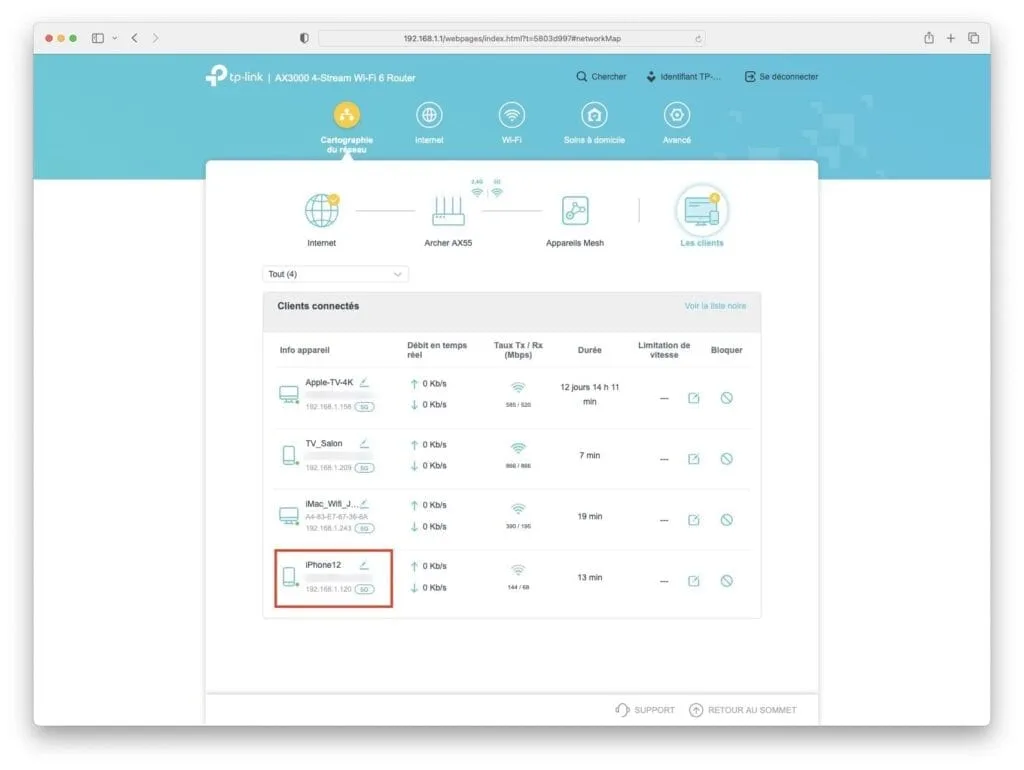Click the SUPPORT link in footer

click(645, 710)
